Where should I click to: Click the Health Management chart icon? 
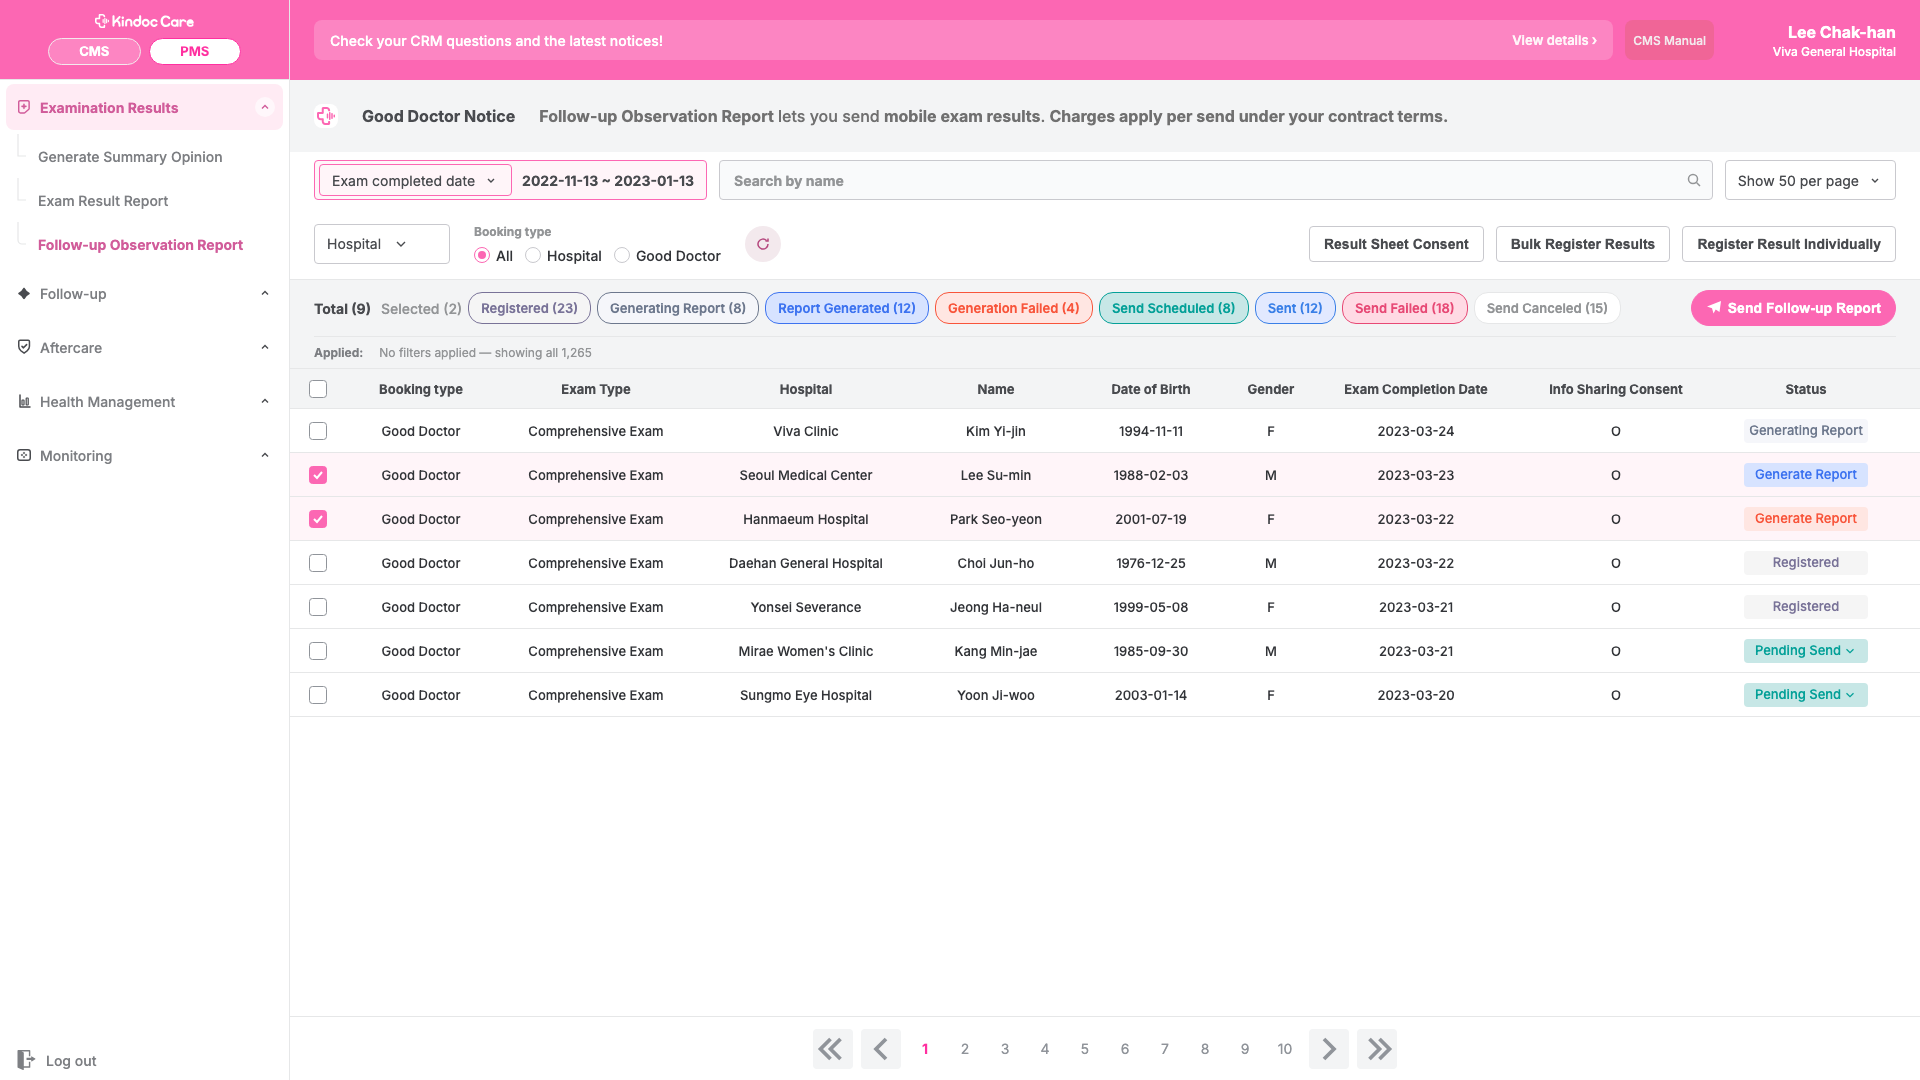click(x=24, y=401)
